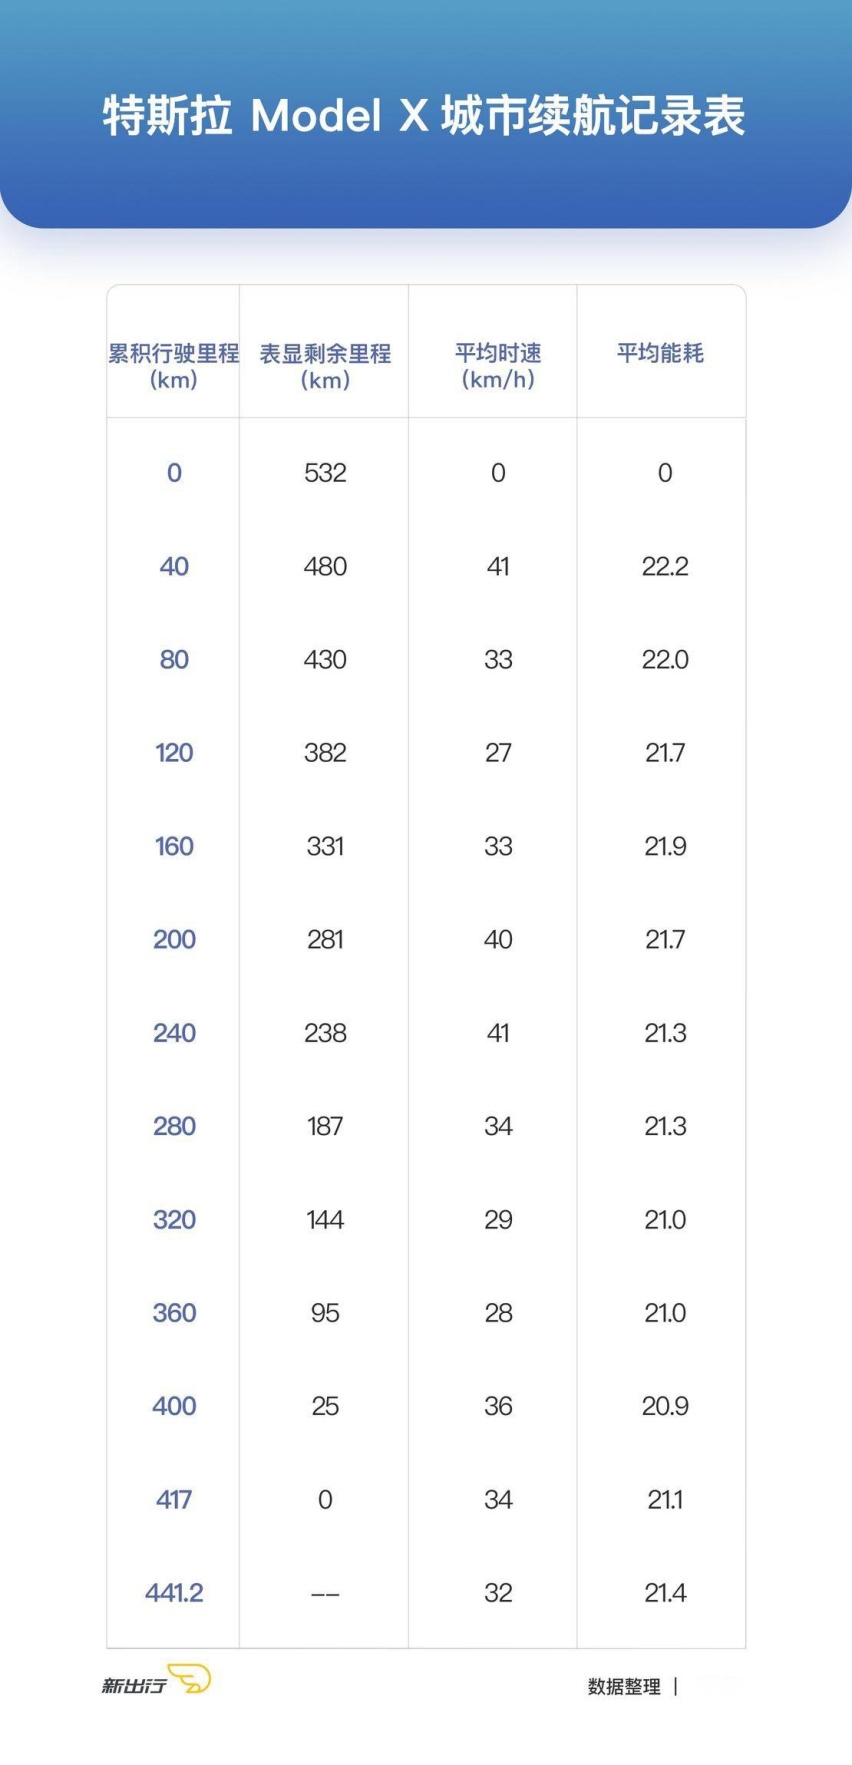This screenshot has height=1765, width=852.
Task: Click the 新出行 logo icon
Action: pyautogui.click(x=156, y=1679)
